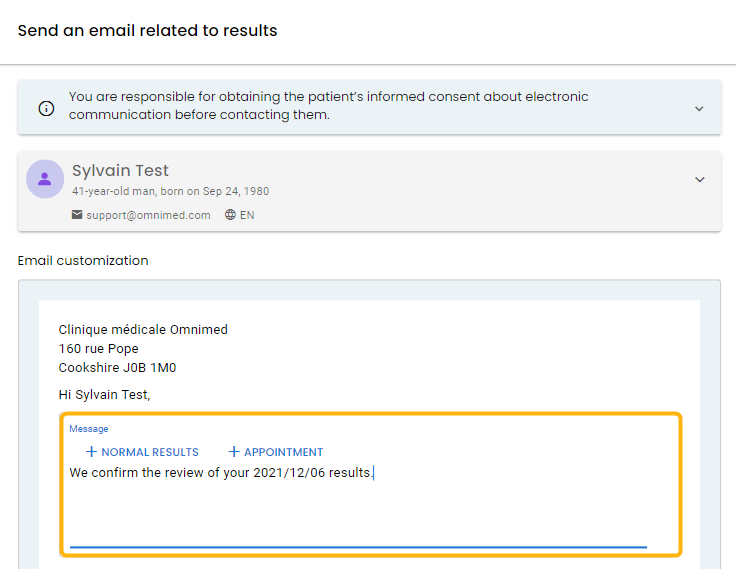This screenshot has height=571, width=736.
Task: Click the globe language icon
Action: pos(230,215)
